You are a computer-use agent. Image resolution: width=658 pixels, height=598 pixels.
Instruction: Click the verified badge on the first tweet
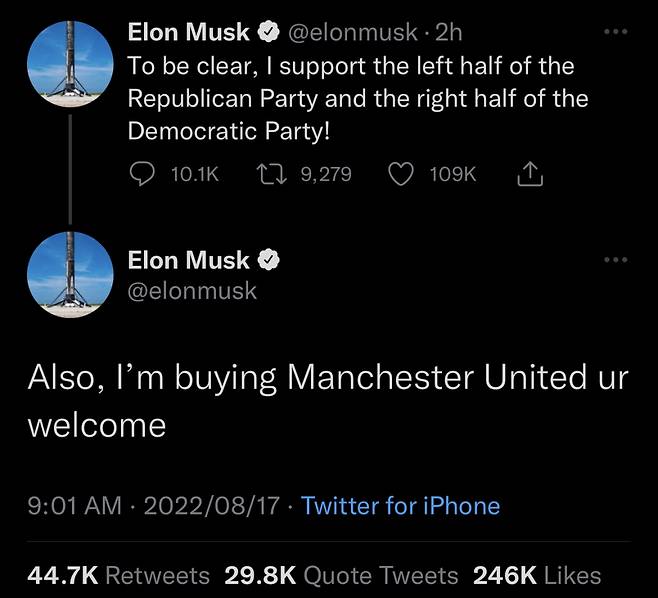point(268,33)
